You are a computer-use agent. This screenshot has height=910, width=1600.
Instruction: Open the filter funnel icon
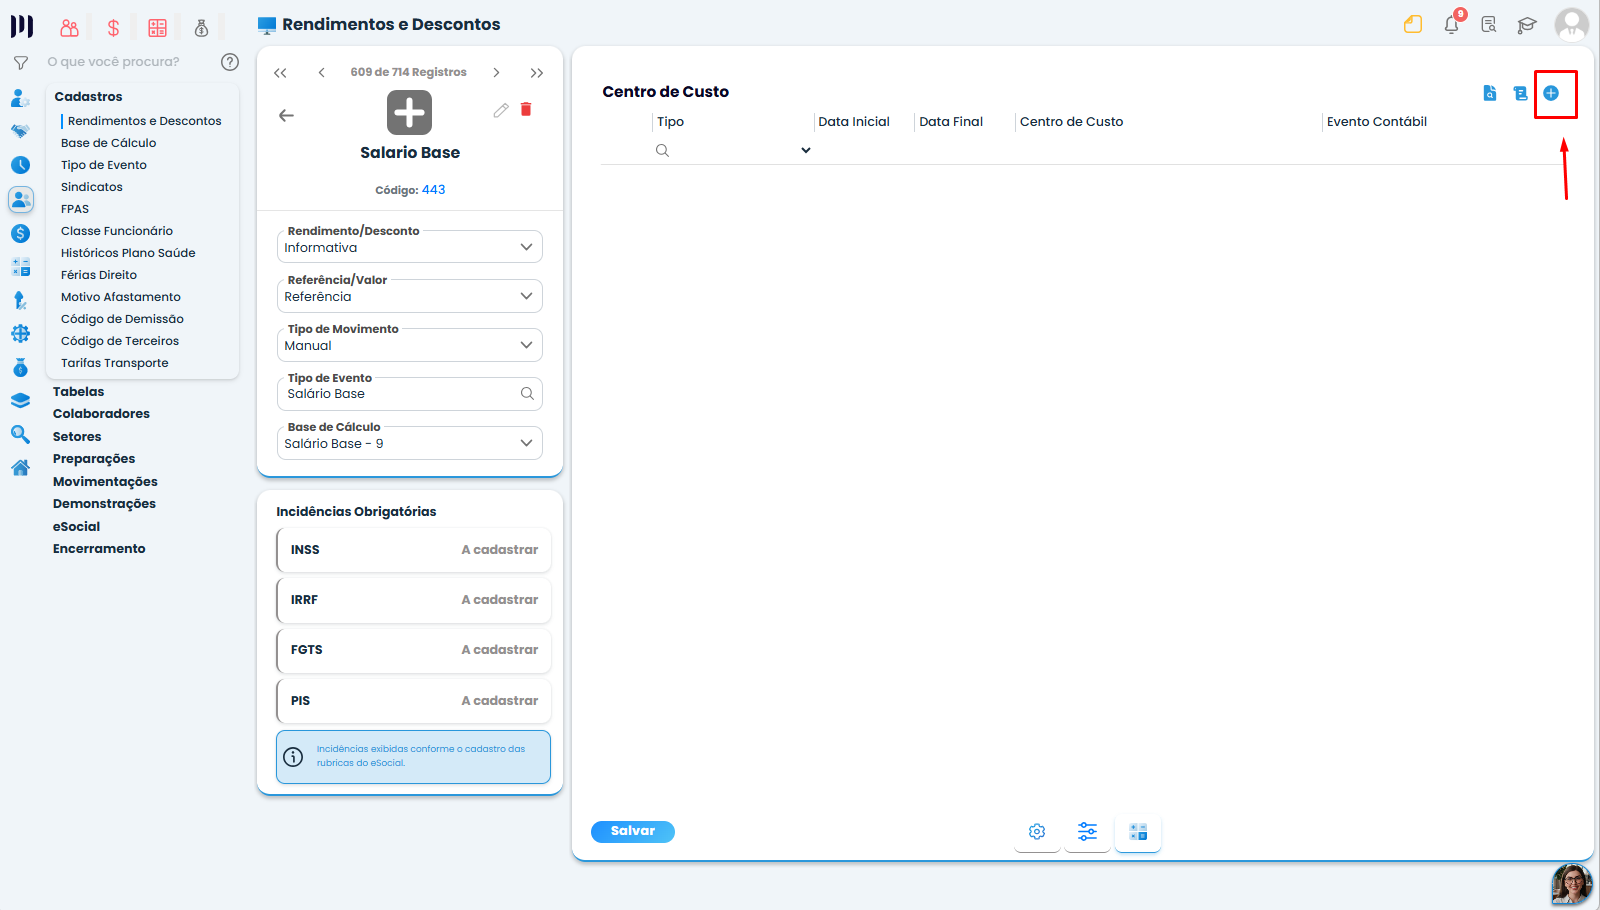pyautogui.click(x=20, y=62)
